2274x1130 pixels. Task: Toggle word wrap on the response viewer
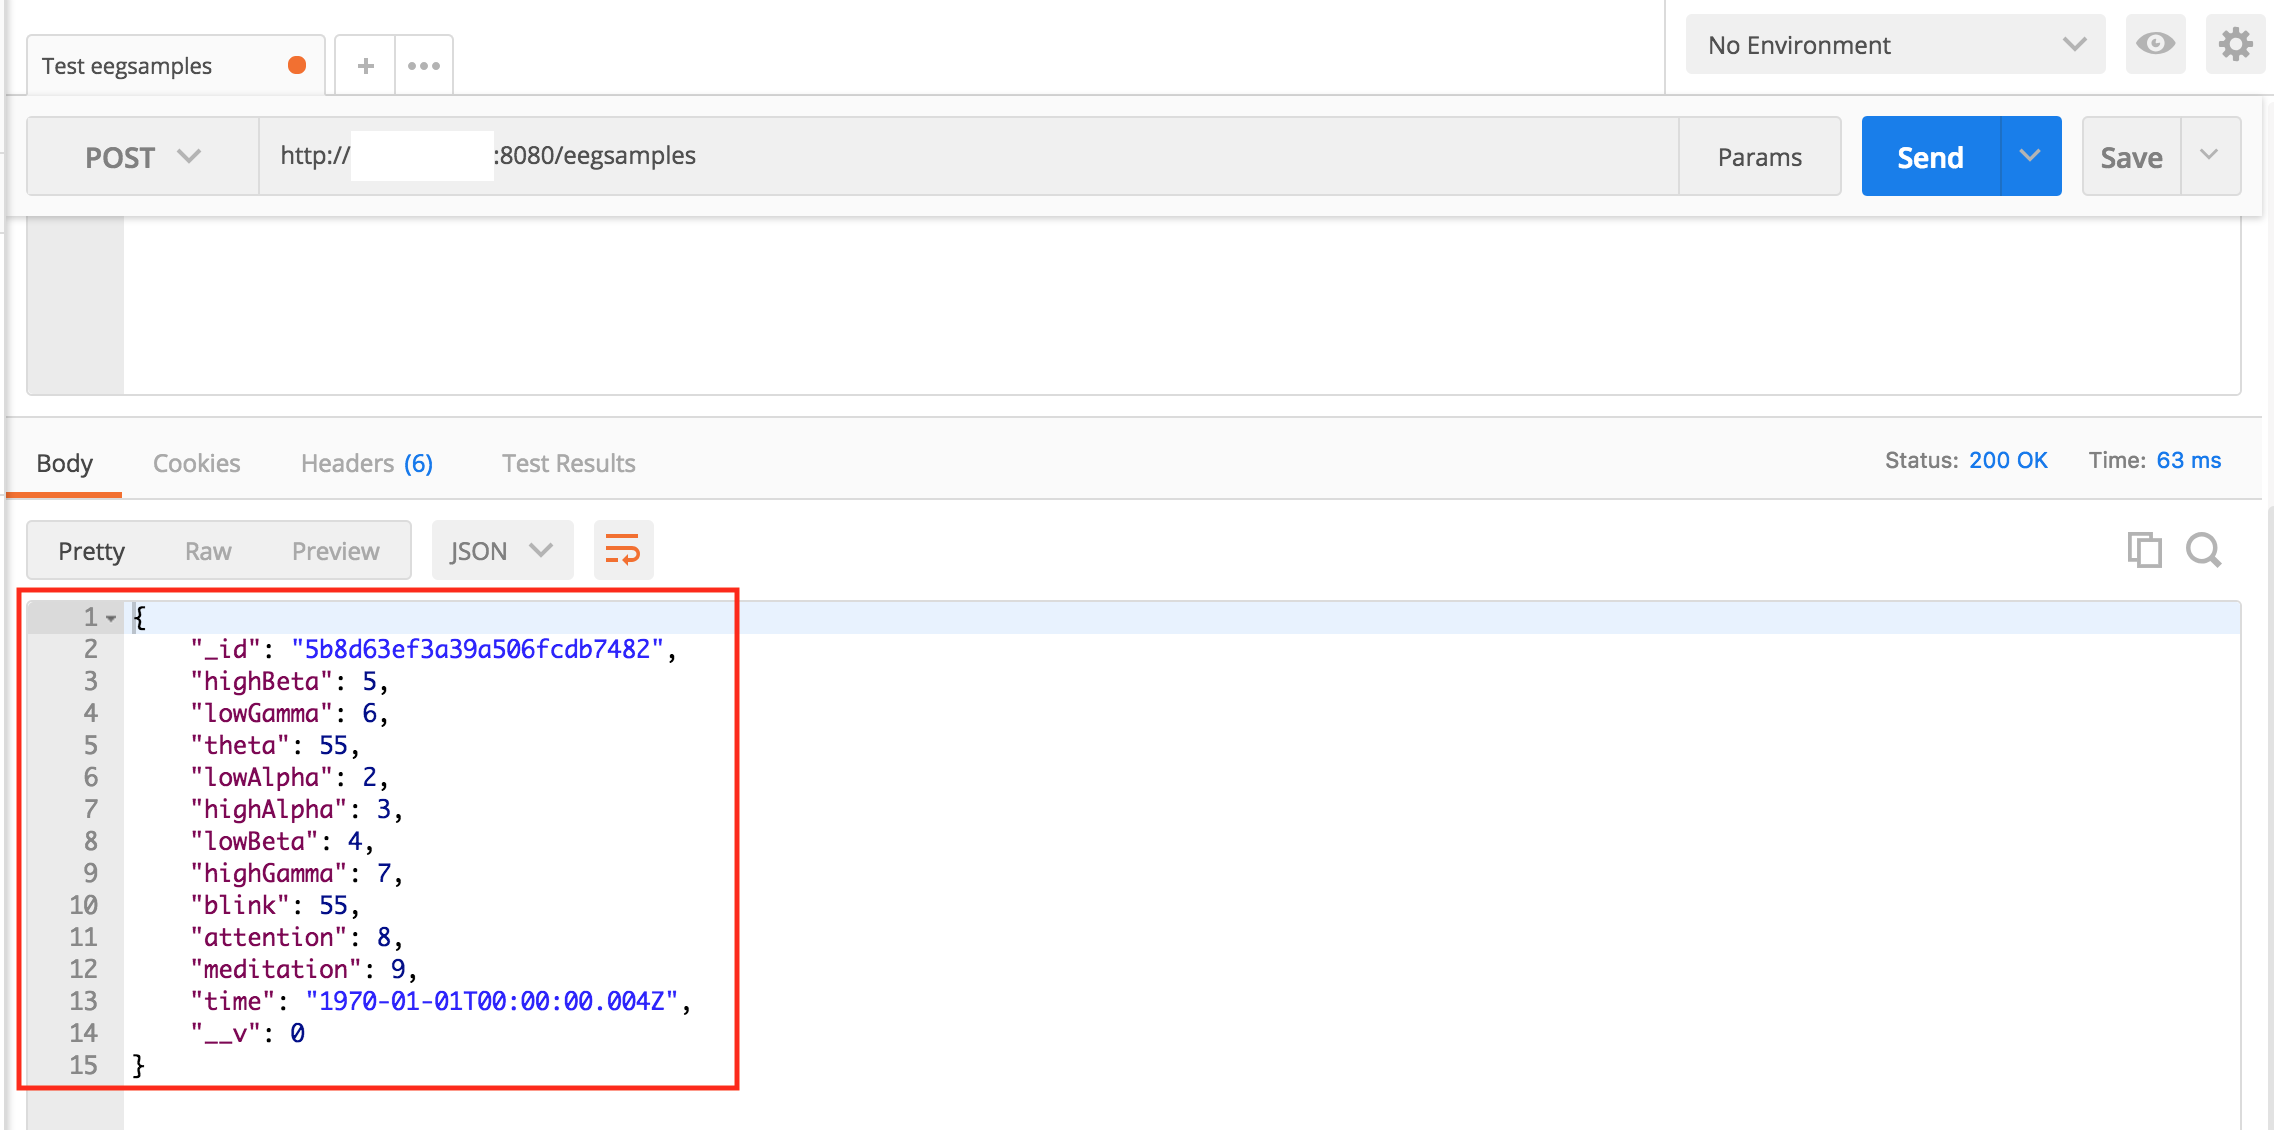622,549
